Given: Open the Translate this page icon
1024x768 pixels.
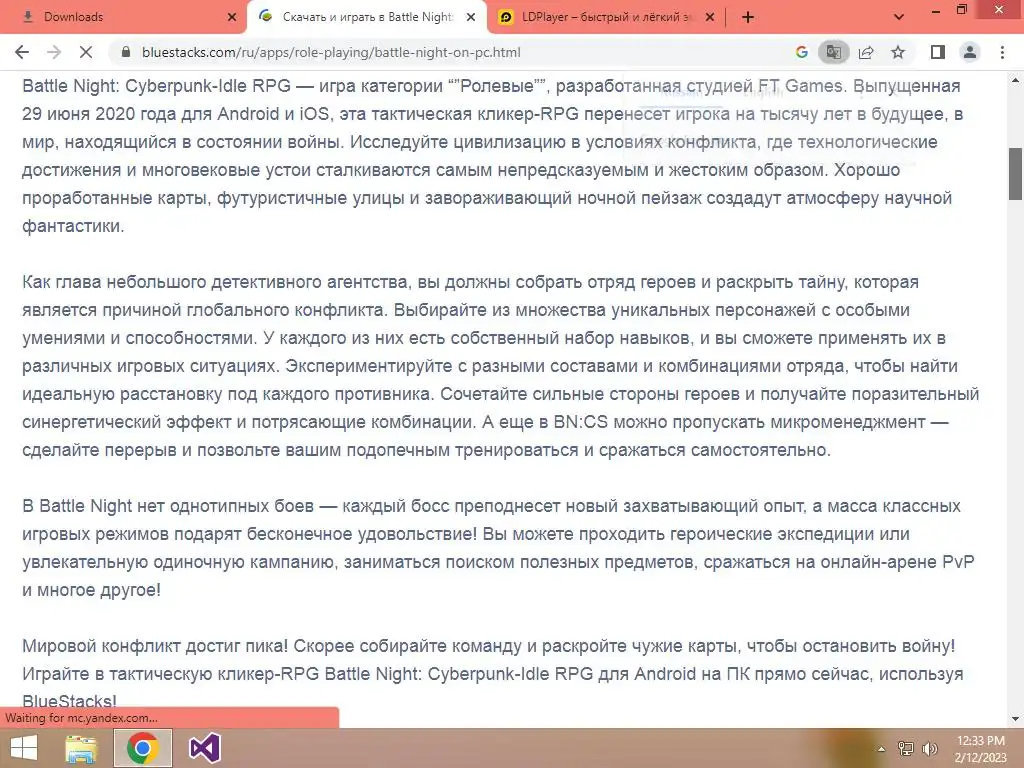Looking at the screenshot, I should [x=833, y=52].
